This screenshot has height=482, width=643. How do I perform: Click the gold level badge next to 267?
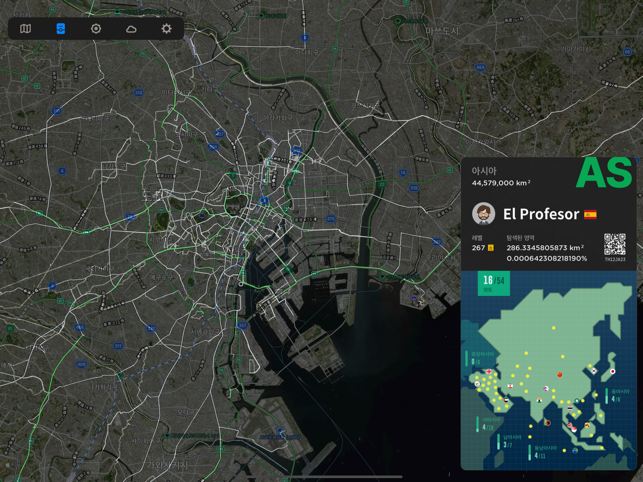pos(491,248)
